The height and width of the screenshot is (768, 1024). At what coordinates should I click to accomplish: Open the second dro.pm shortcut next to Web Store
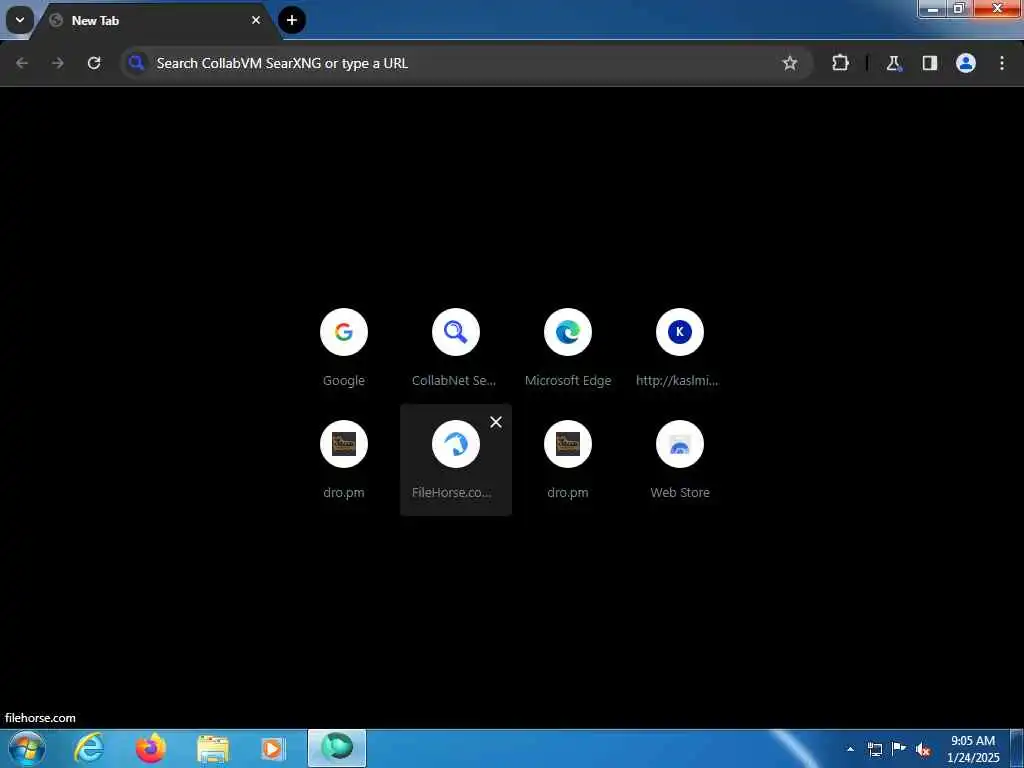568,460
